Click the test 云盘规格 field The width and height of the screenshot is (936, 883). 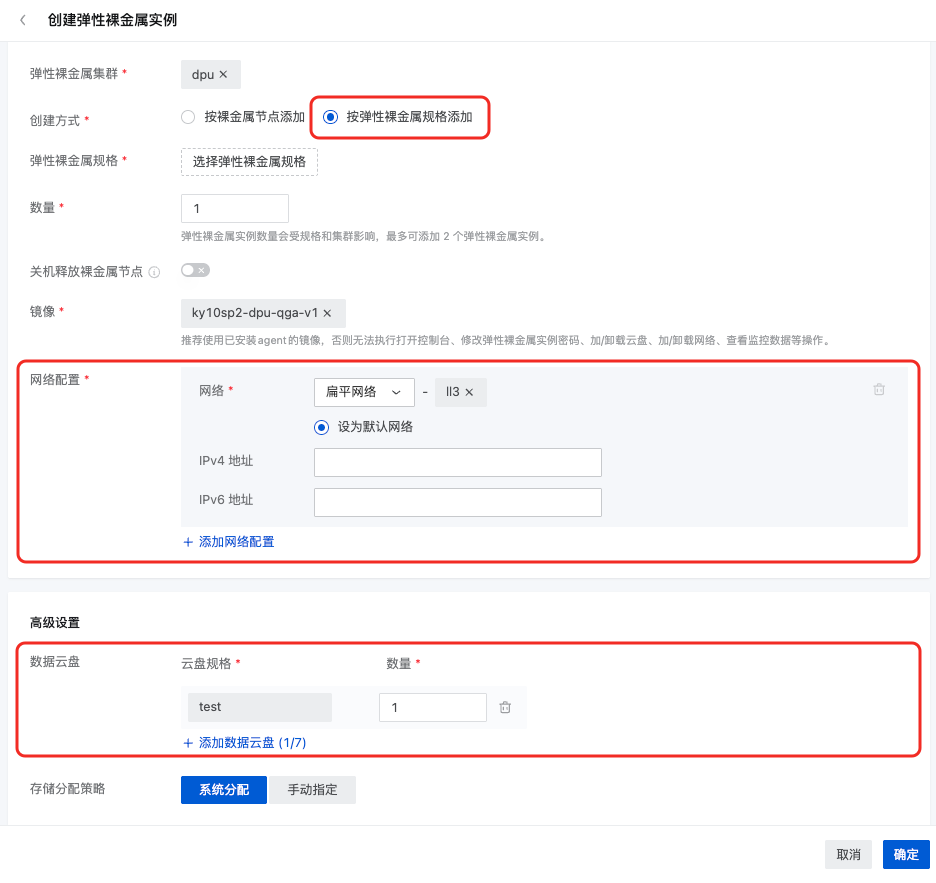[x=260, y=707]
